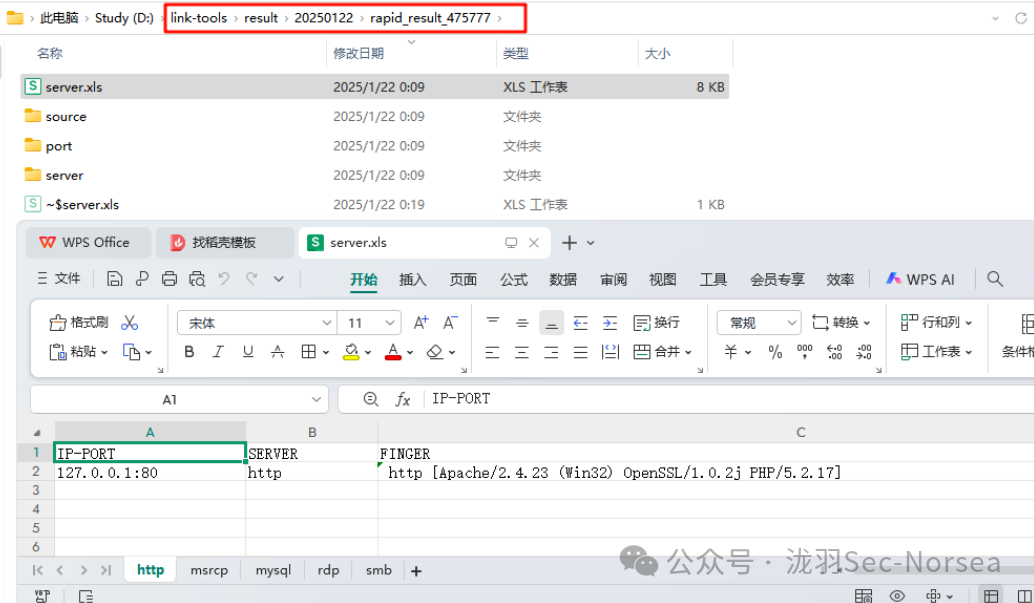Open the source folder in Explorer
Viewport: 1034px width, 603px height.
pos(66,116)
